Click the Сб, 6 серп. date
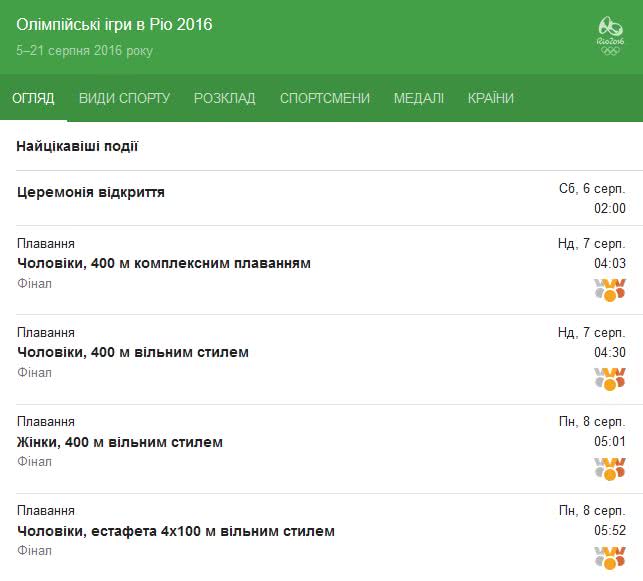The image size is (643, 581). pyautogui.click(x=592, y=189)
